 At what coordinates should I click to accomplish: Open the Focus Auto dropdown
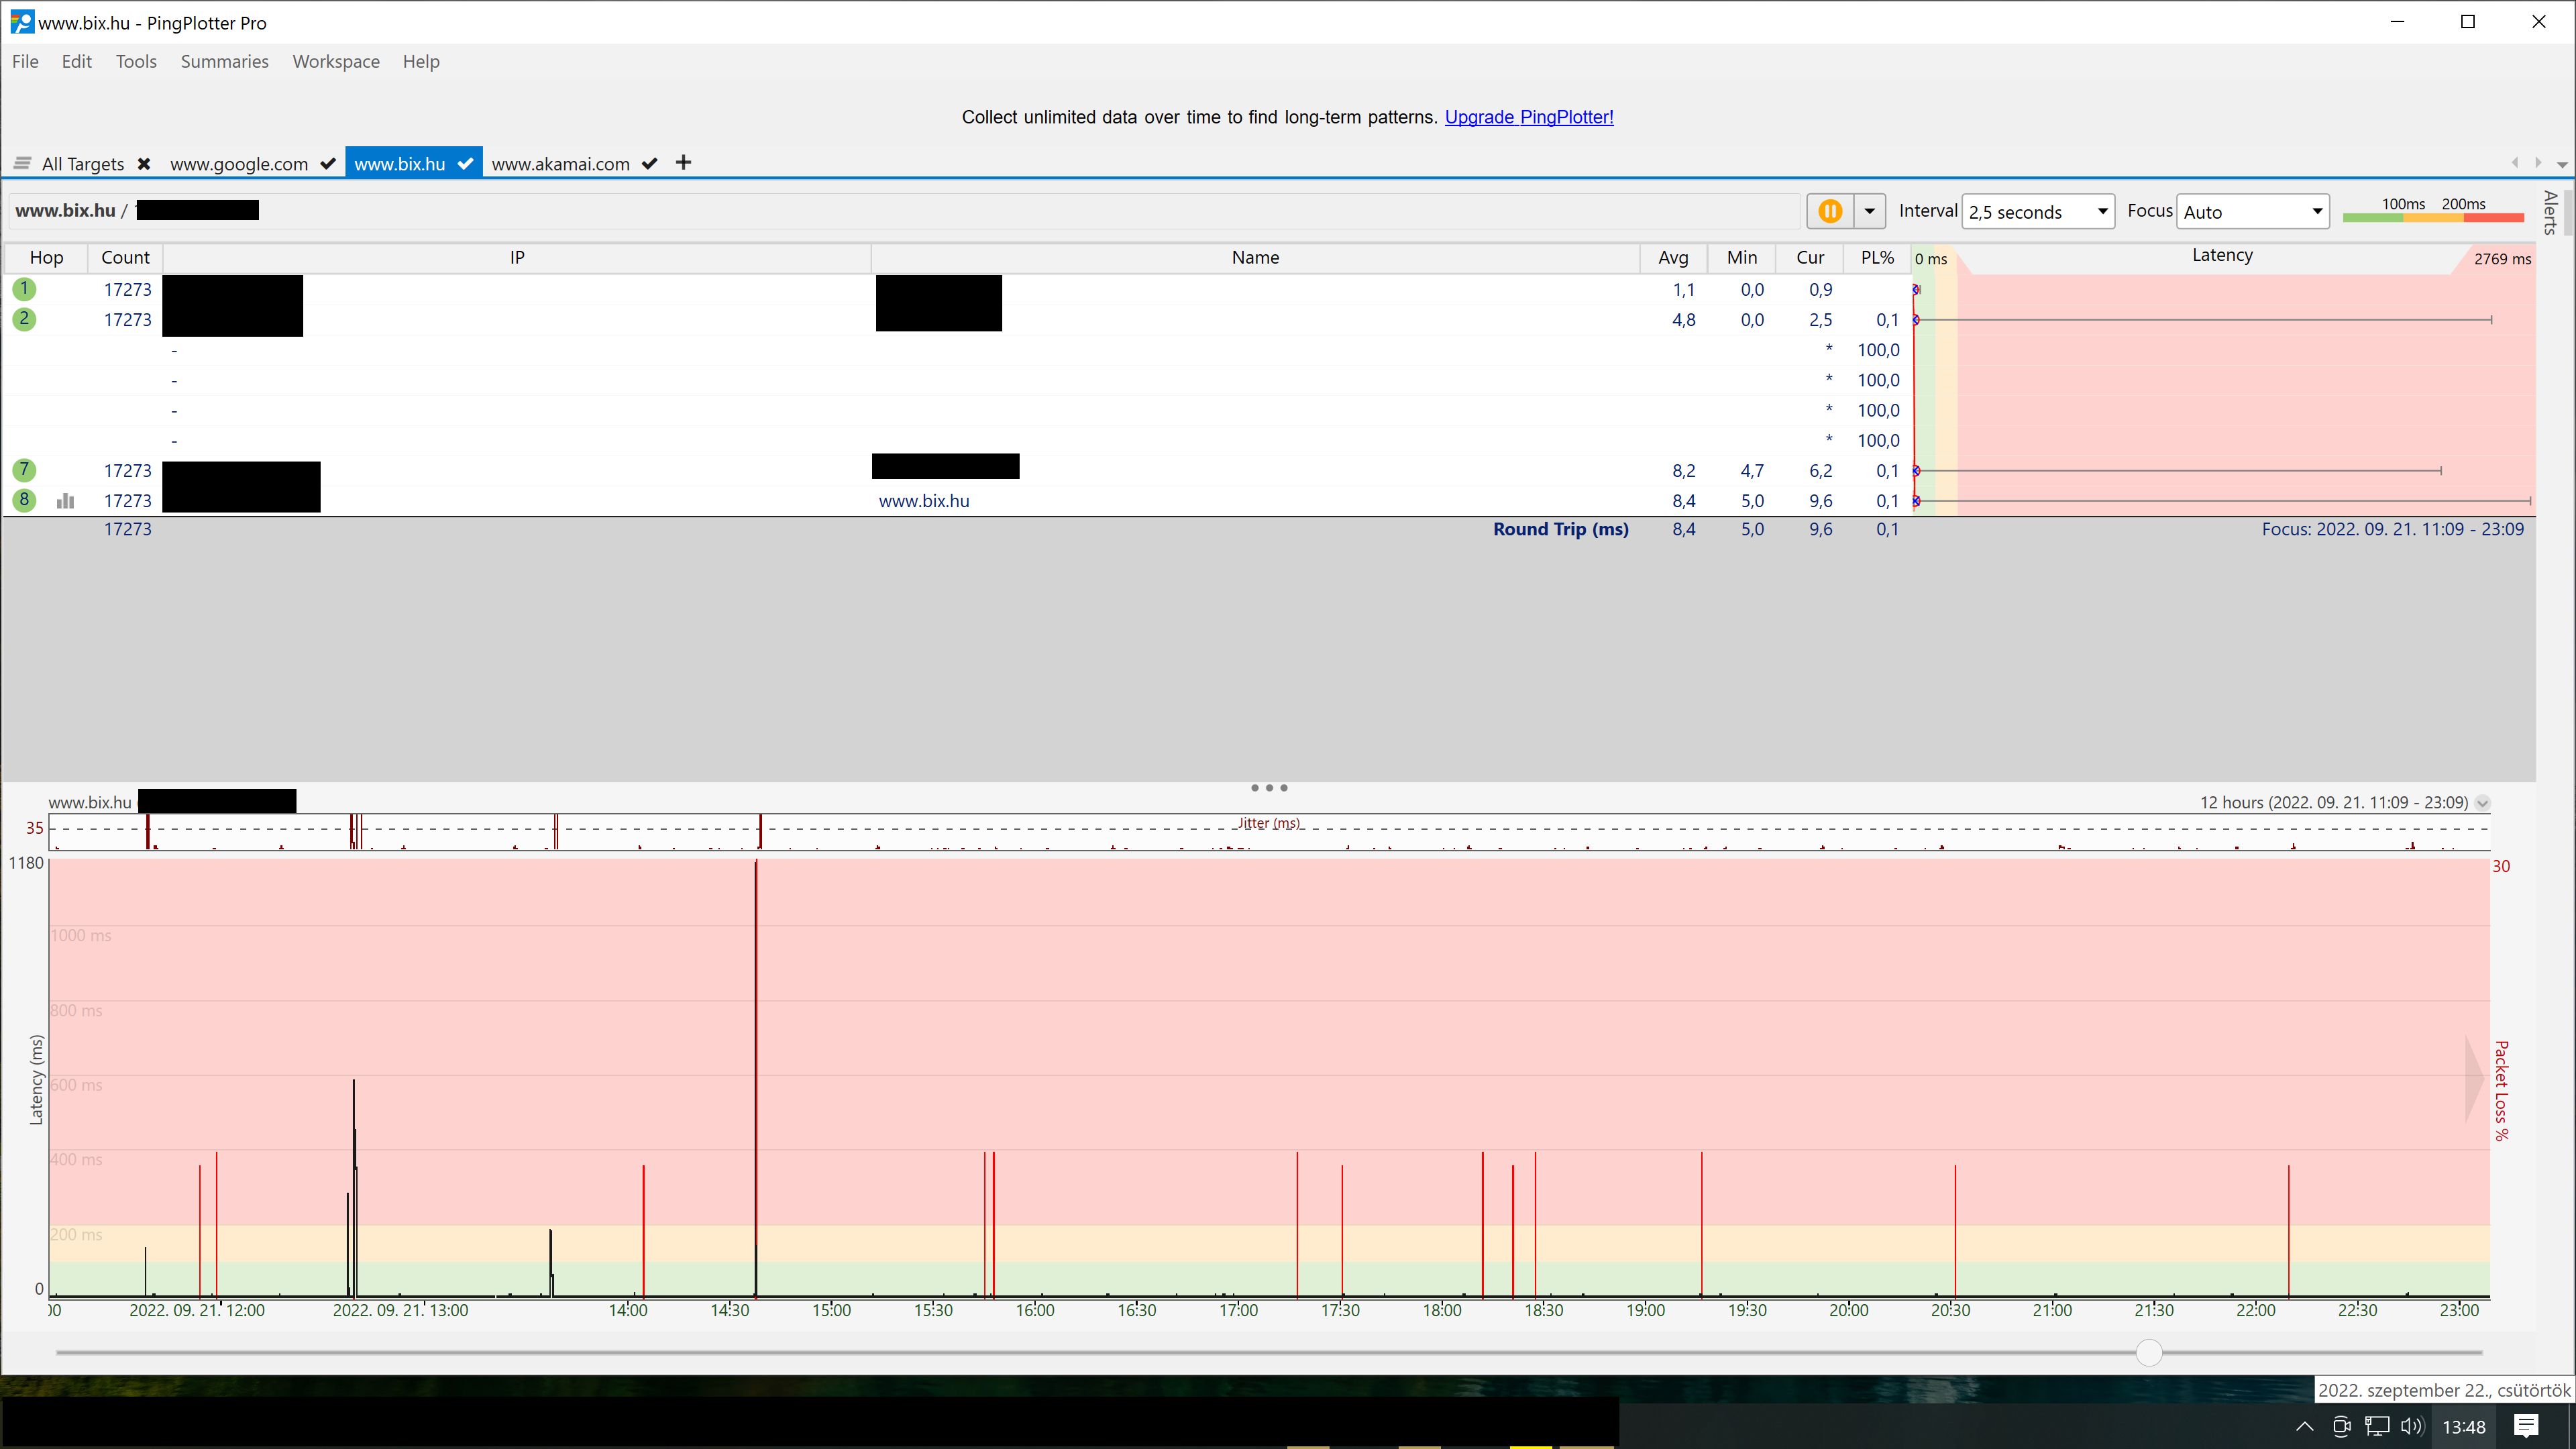[x=2253, y=211]
